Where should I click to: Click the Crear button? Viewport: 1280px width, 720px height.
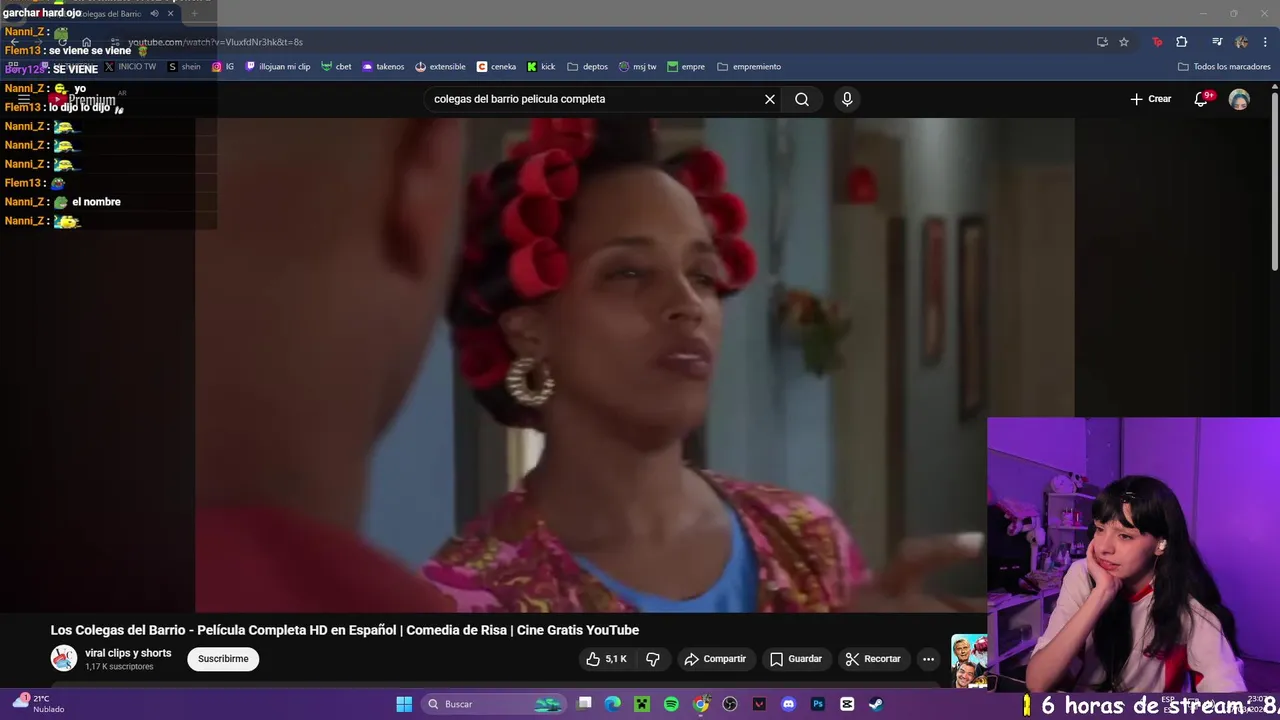[1151, 99]
